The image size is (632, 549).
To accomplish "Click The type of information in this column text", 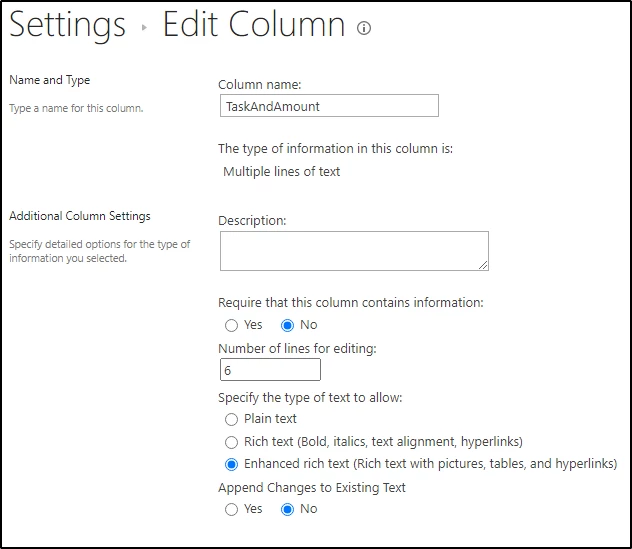I will point(336,149).
